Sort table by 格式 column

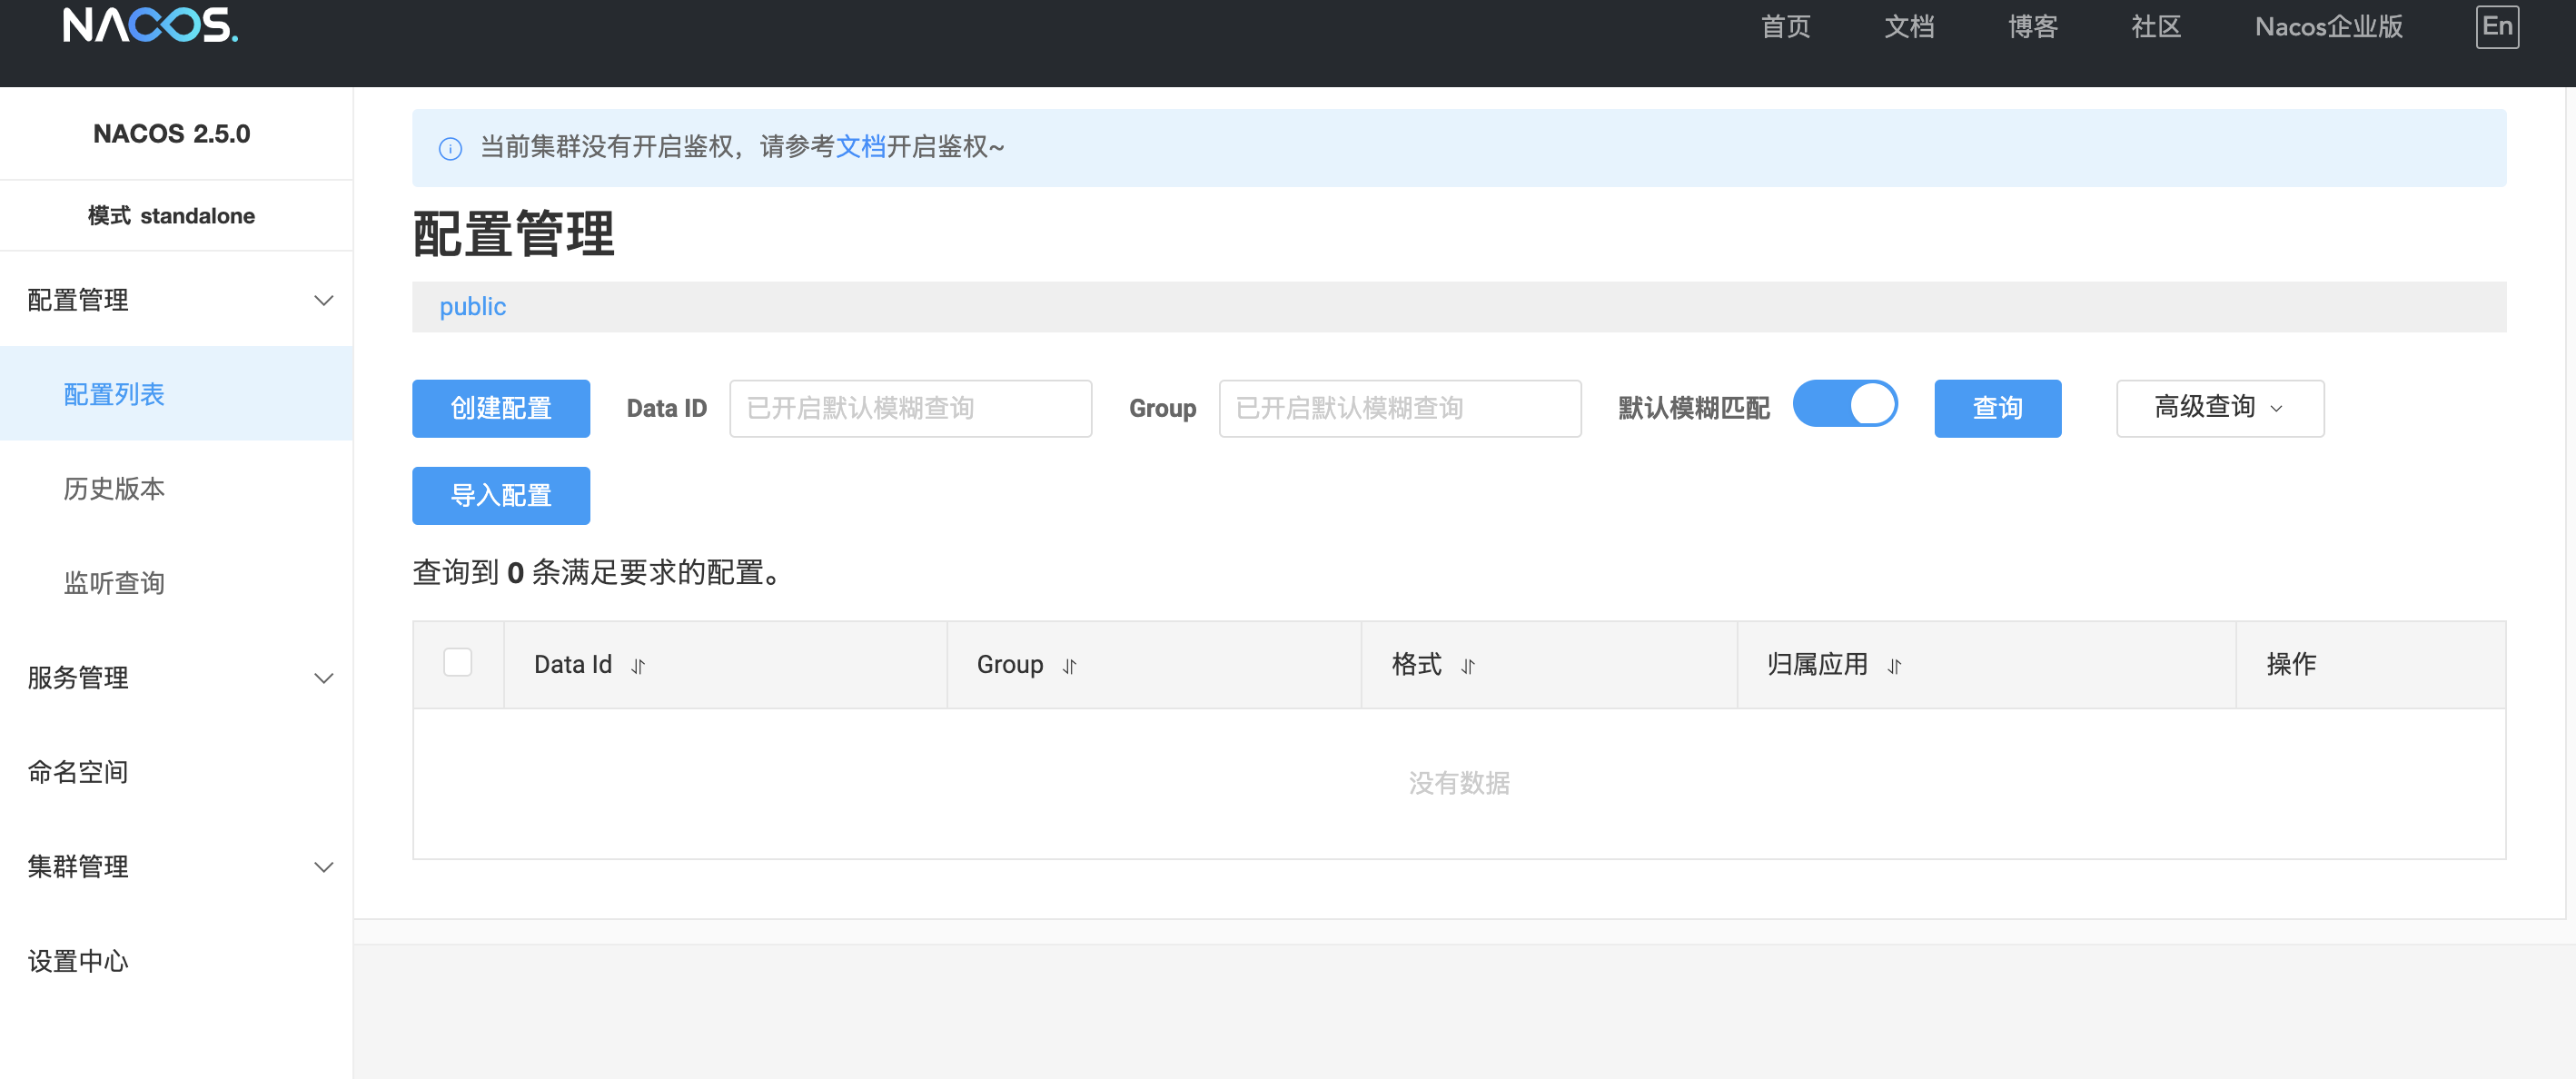pyautogui.click(x=1467, y=666)
